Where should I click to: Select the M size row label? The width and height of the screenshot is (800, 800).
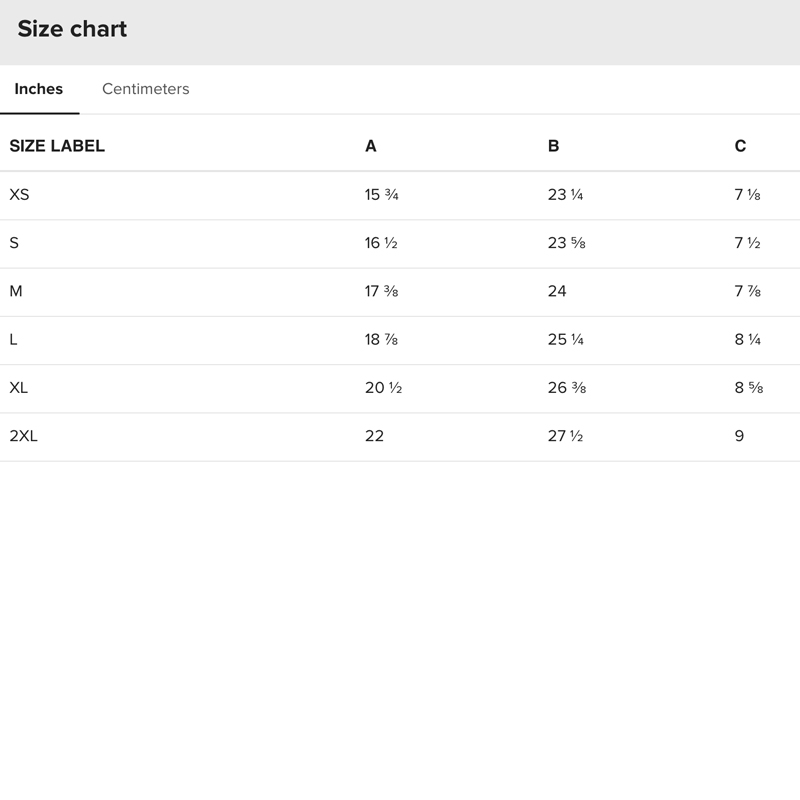[x=16, y=291]
